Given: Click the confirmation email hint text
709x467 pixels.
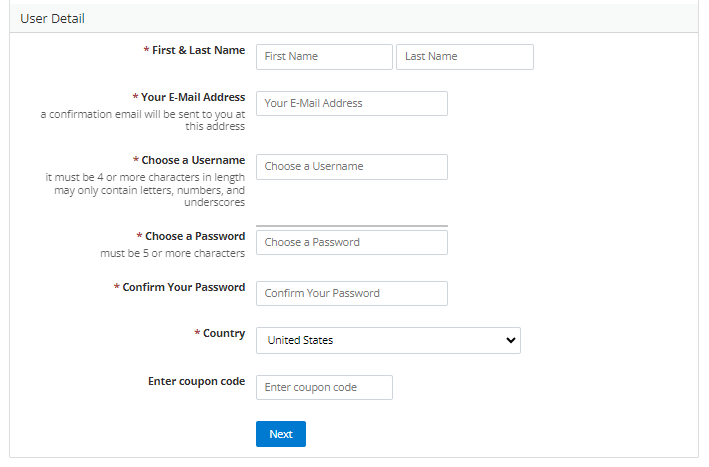Looking at the screenshot, I should point(143,120).
